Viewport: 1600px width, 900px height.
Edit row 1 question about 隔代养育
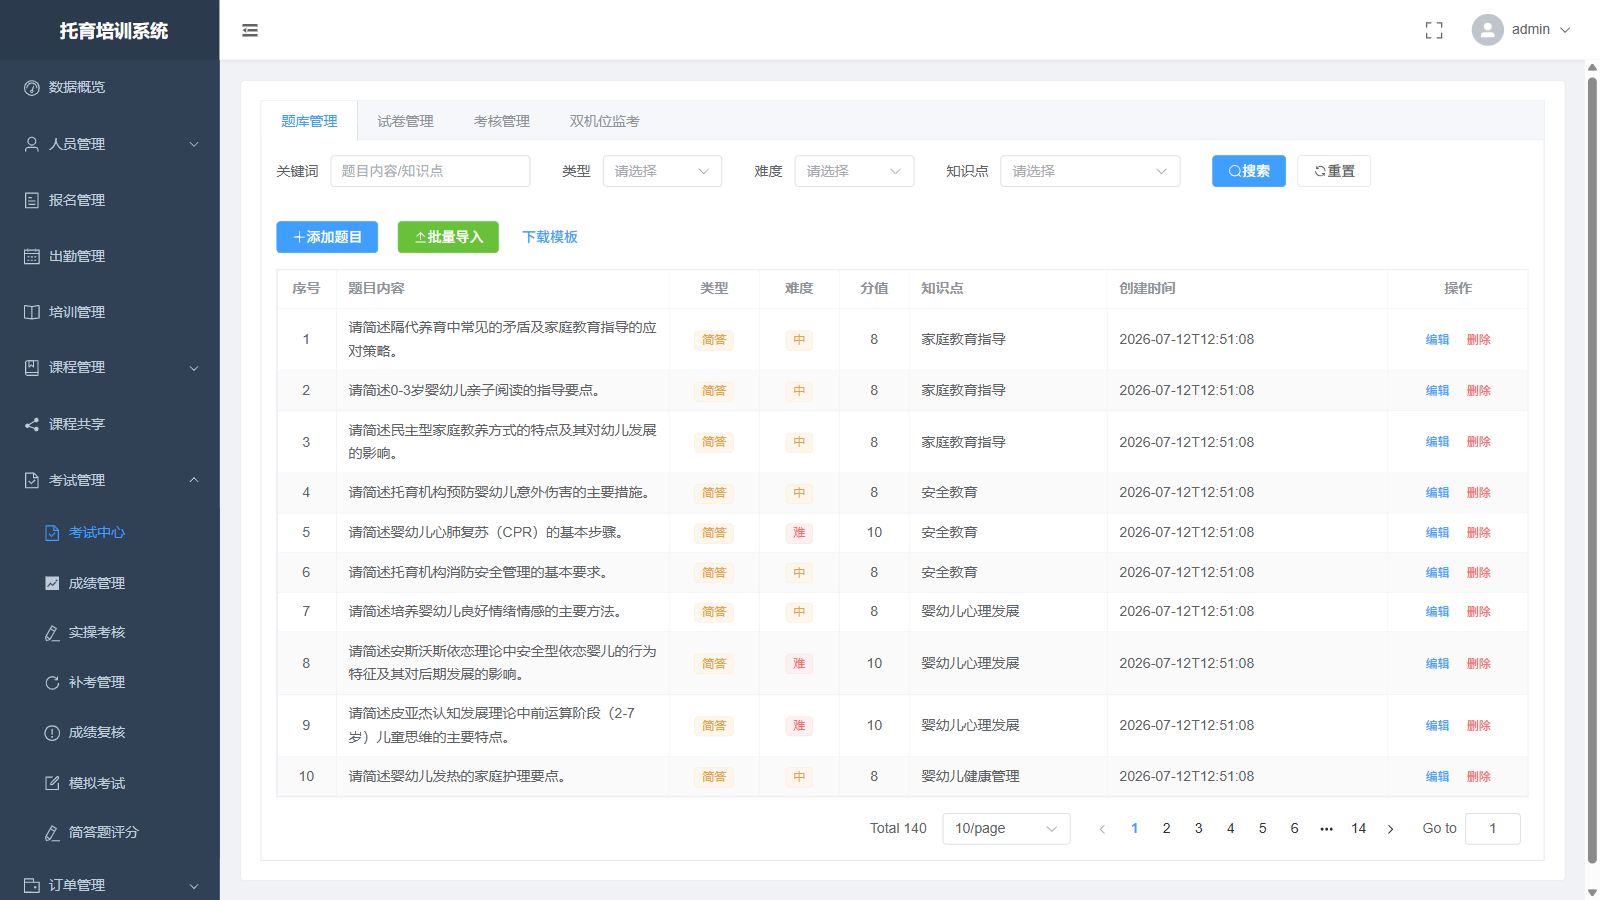click(x=1437, y=340)
